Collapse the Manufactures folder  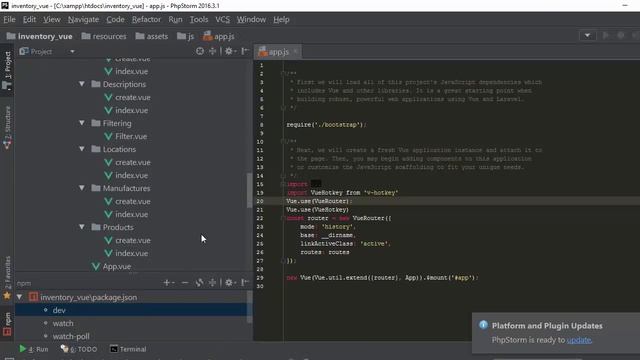tap(82, 188)
